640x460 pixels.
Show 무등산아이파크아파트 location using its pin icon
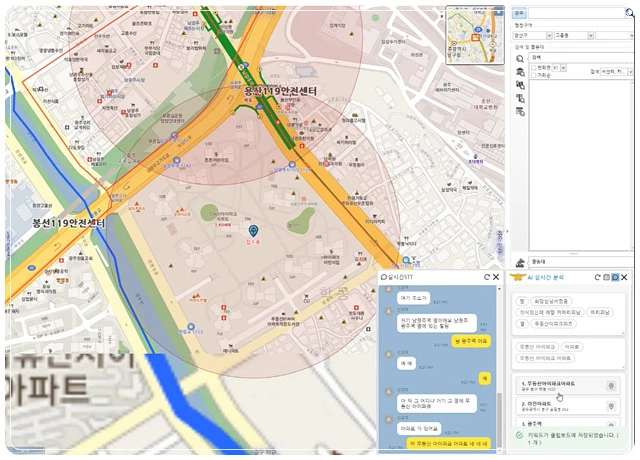(x=611, y=386)
